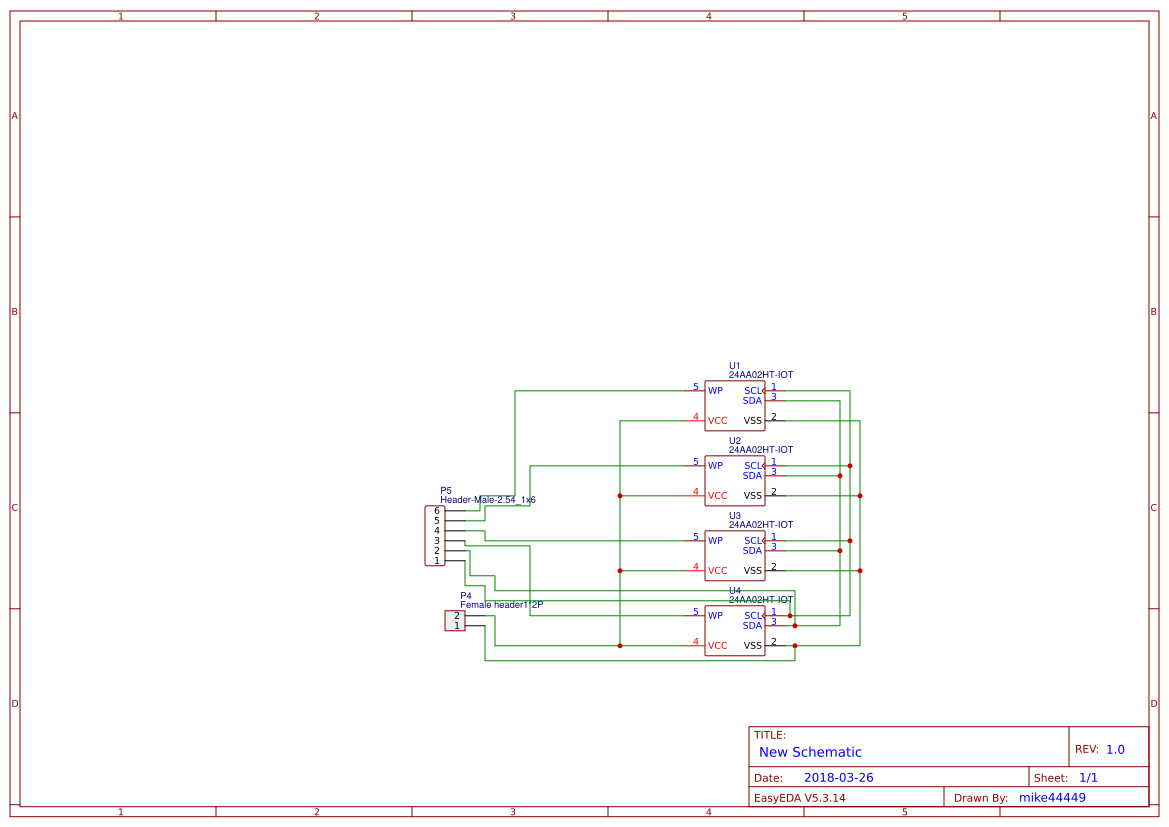The image size is (1169, 827).
Task: Select pin 2 of female header P4
Action: pos(457,616)
